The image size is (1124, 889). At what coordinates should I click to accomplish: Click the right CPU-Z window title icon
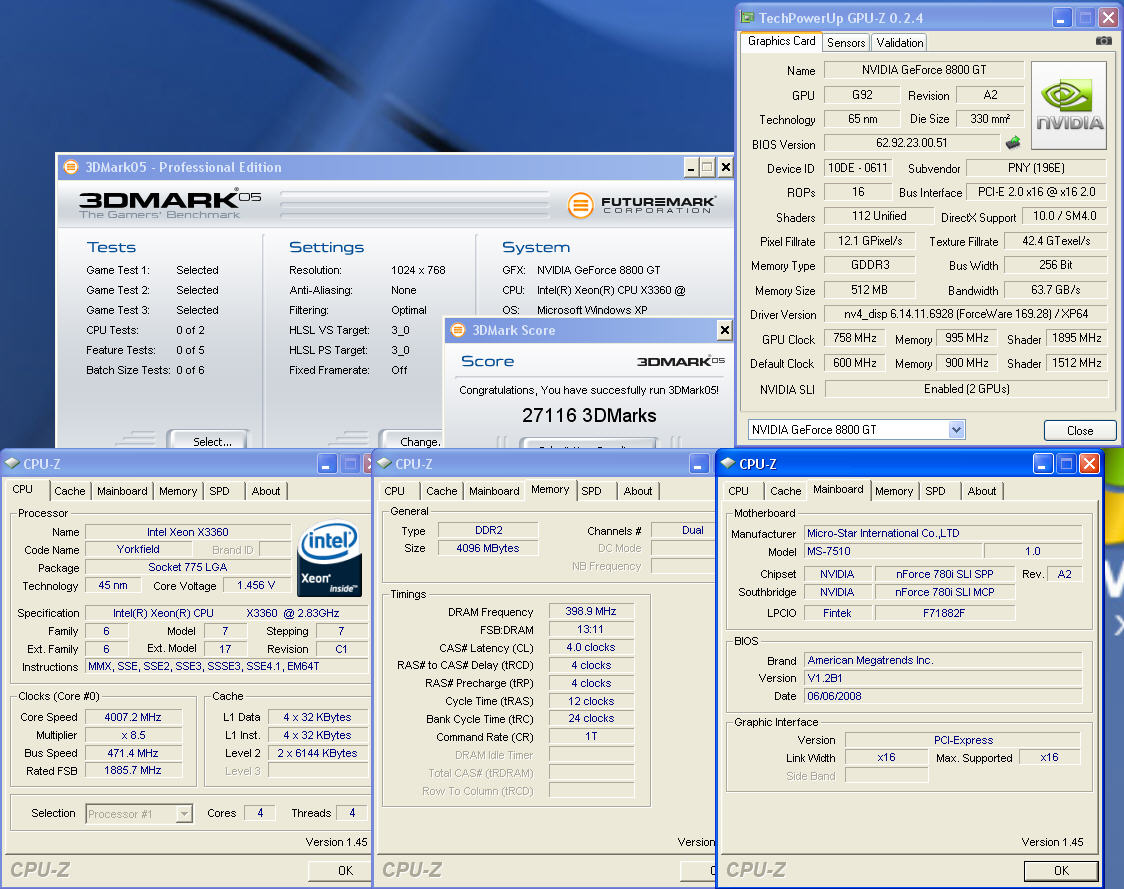[728, 464]
